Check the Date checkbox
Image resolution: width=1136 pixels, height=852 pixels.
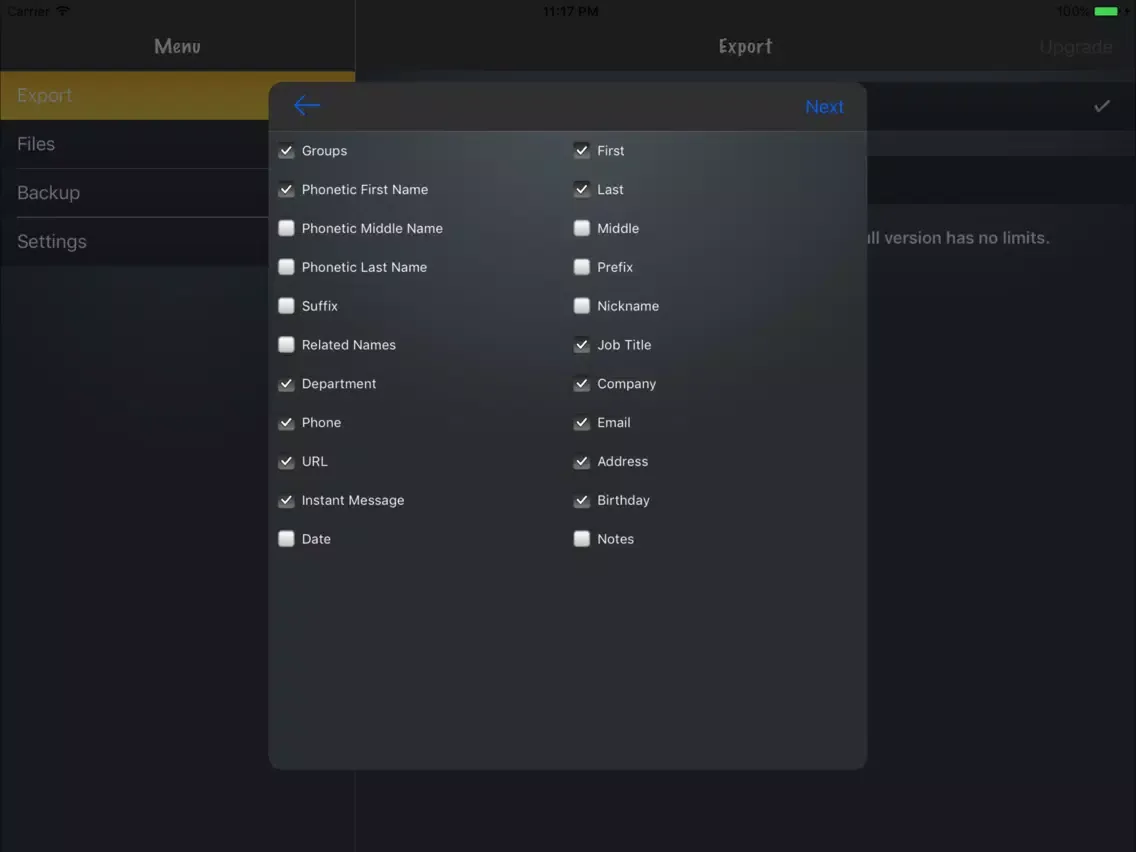pos(286,539)
